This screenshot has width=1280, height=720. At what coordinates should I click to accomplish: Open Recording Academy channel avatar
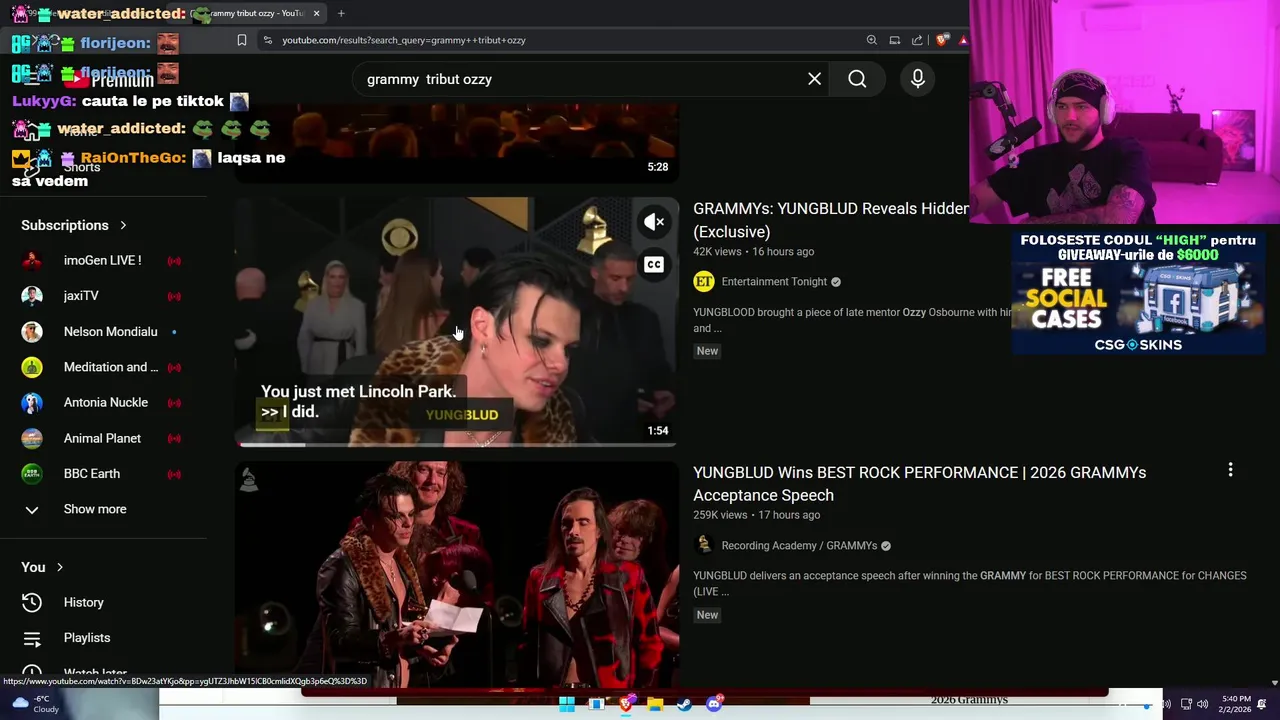(x=704, y=545)
